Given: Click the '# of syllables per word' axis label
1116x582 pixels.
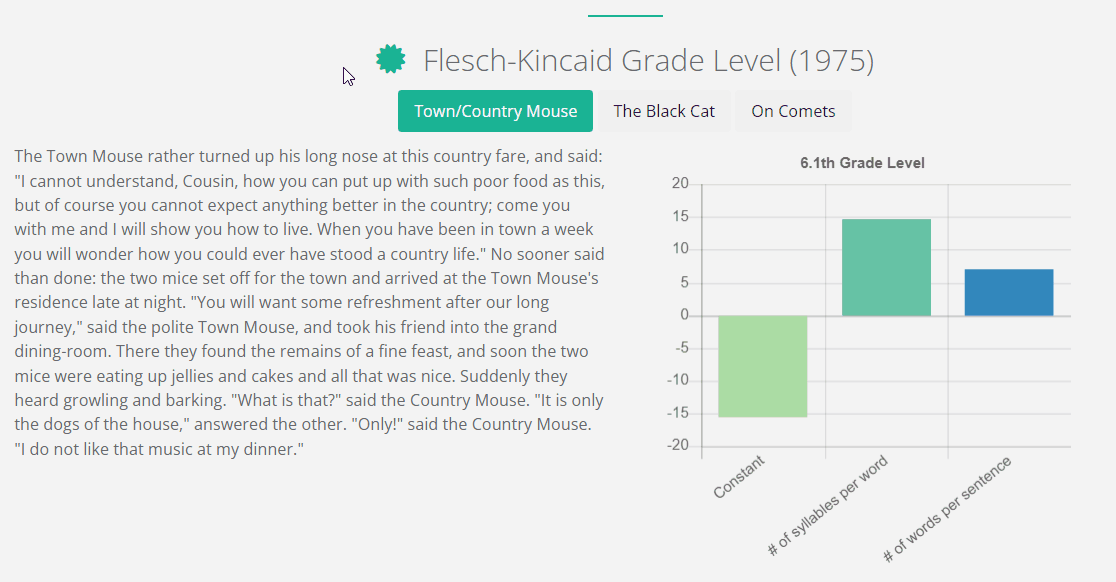Looking at the screenshot, I should tap(828, 505).
